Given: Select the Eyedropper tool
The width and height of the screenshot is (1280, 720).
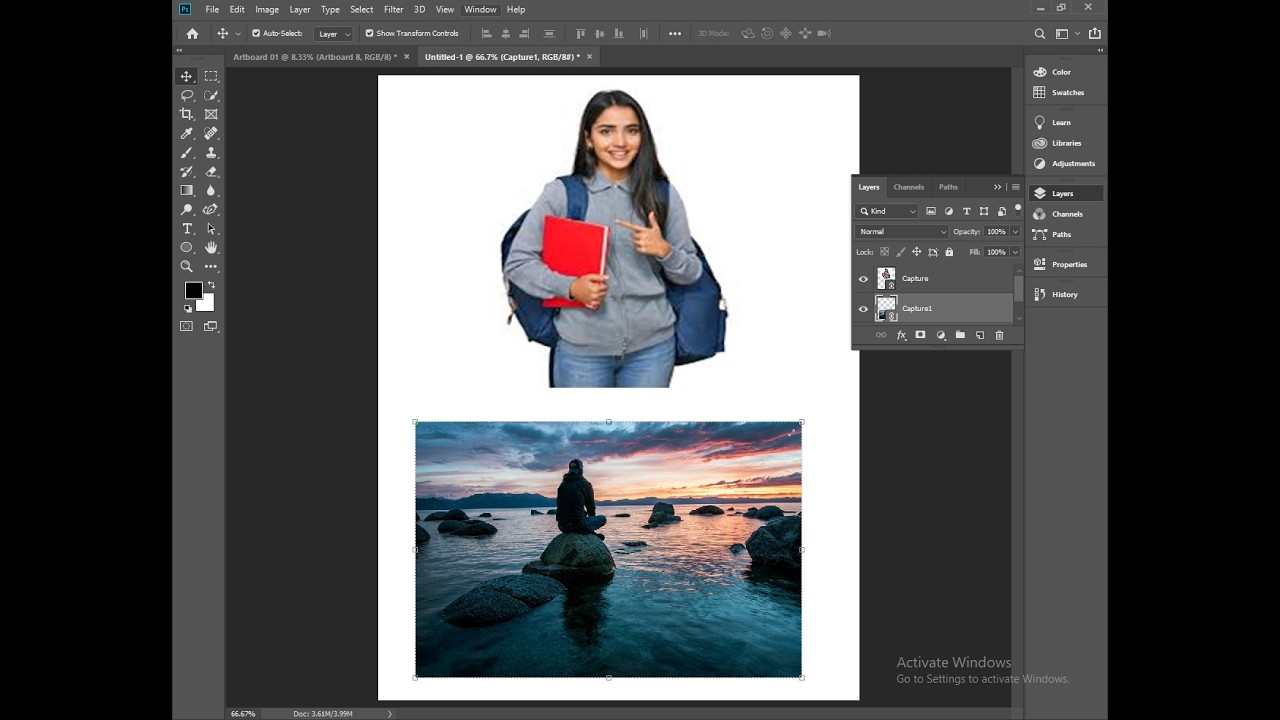Looking at the screenshot, I should coord(187,133).
